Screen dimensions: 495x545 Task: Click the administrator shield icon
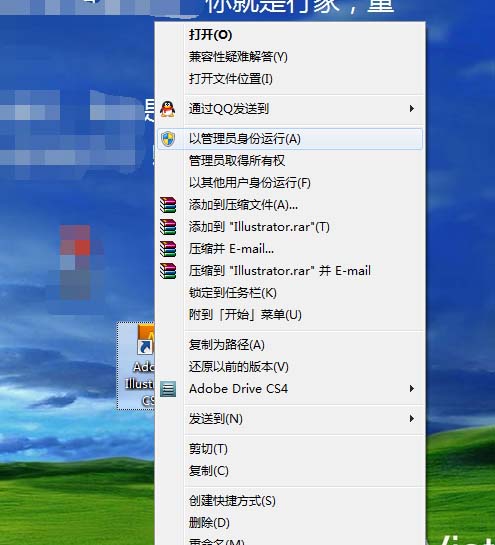[168, 139]
